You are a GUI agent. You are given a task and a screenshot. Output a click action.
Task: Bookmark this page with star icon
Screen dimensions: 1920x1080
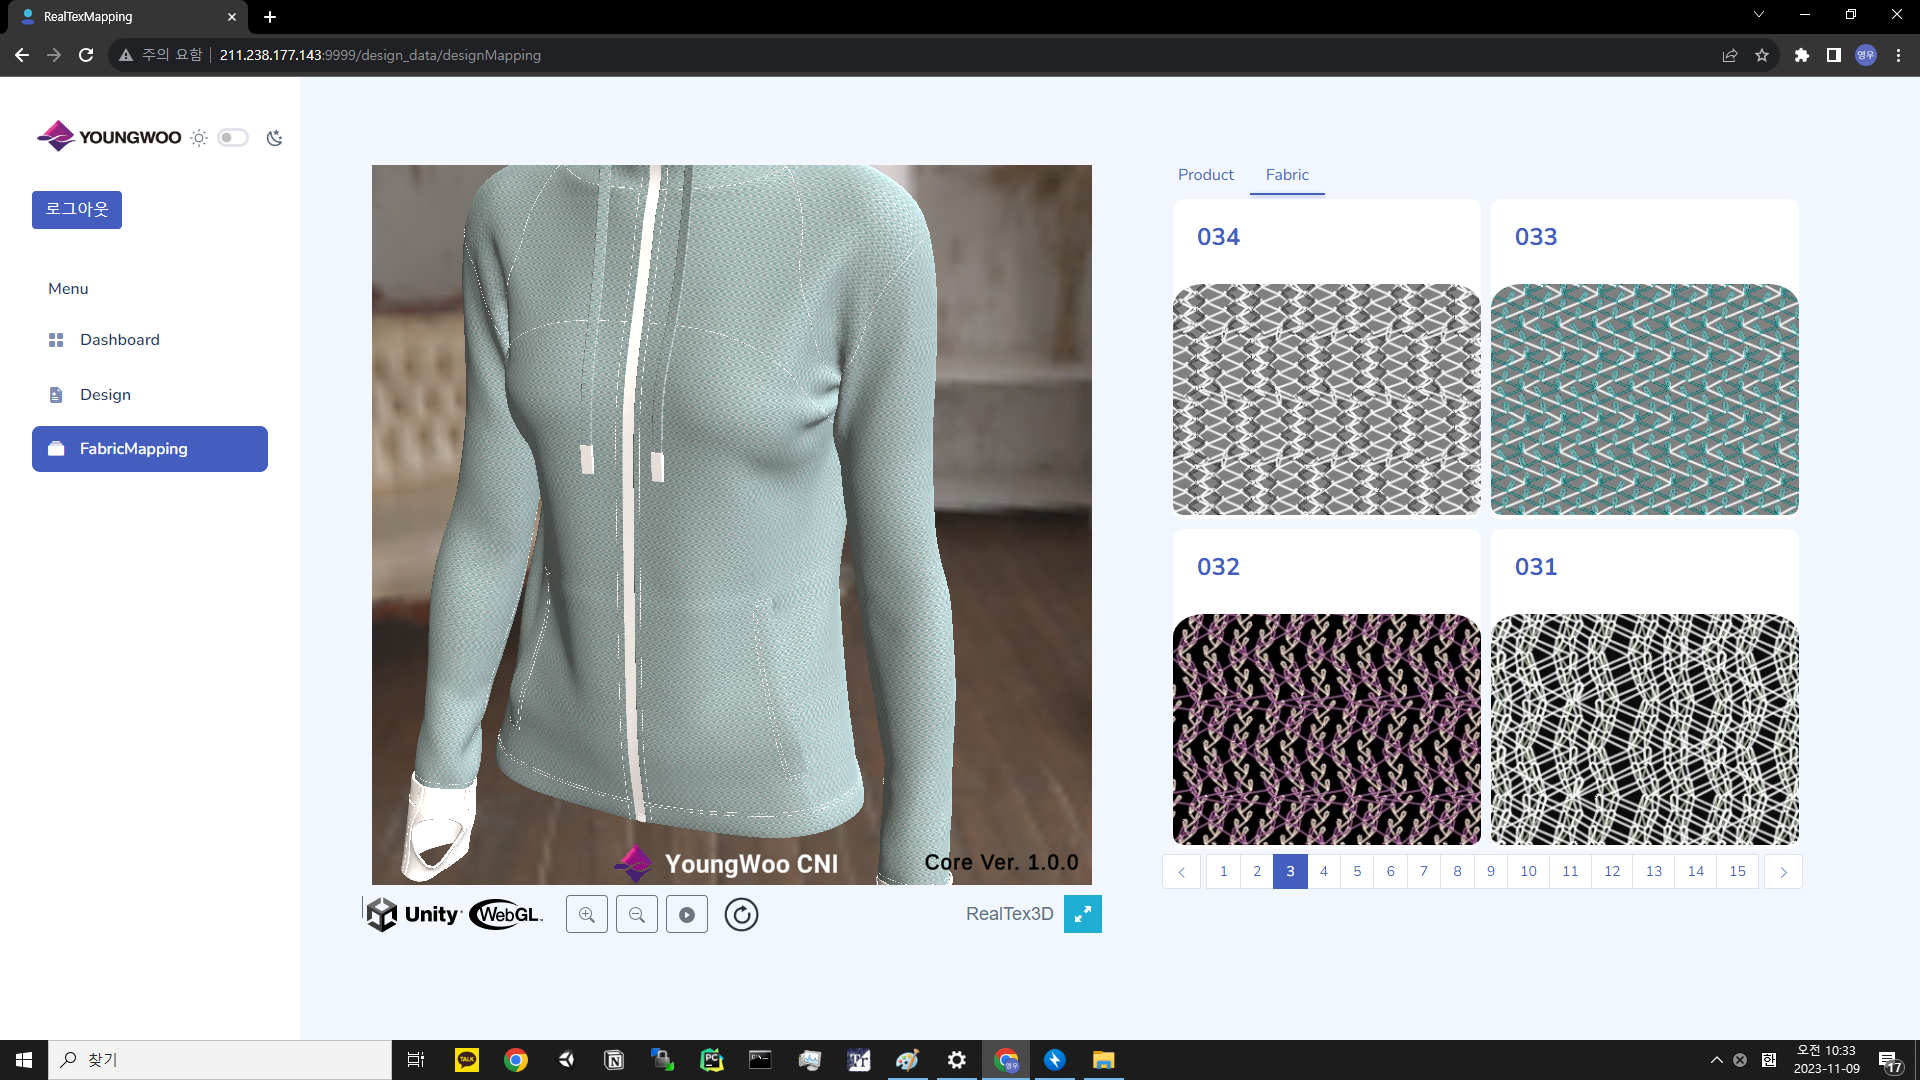point(1761,55)
